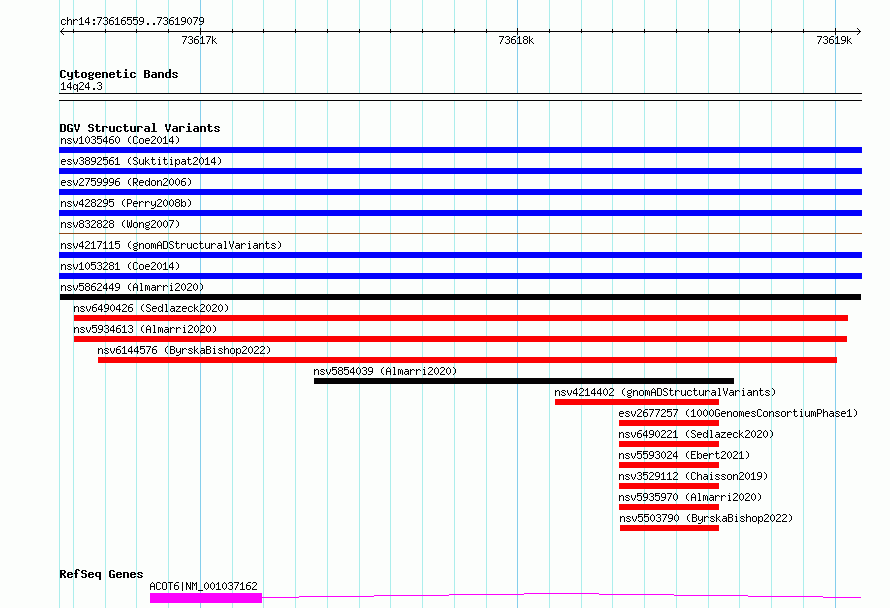Open the ACOT6|NM_001037162 gene label
This screenshot has width=890, height=608.
point(203,586)
